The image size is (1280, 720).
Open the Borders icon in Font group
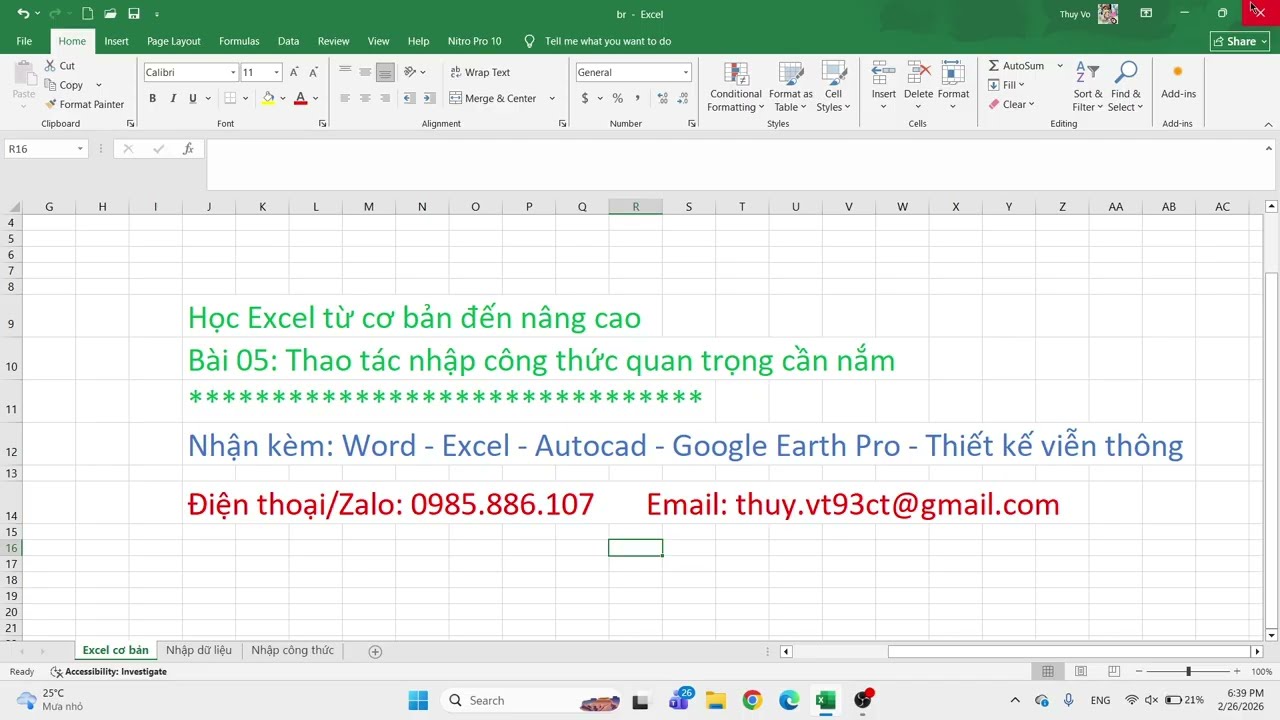pyautogui.click(x=230, y=98)
